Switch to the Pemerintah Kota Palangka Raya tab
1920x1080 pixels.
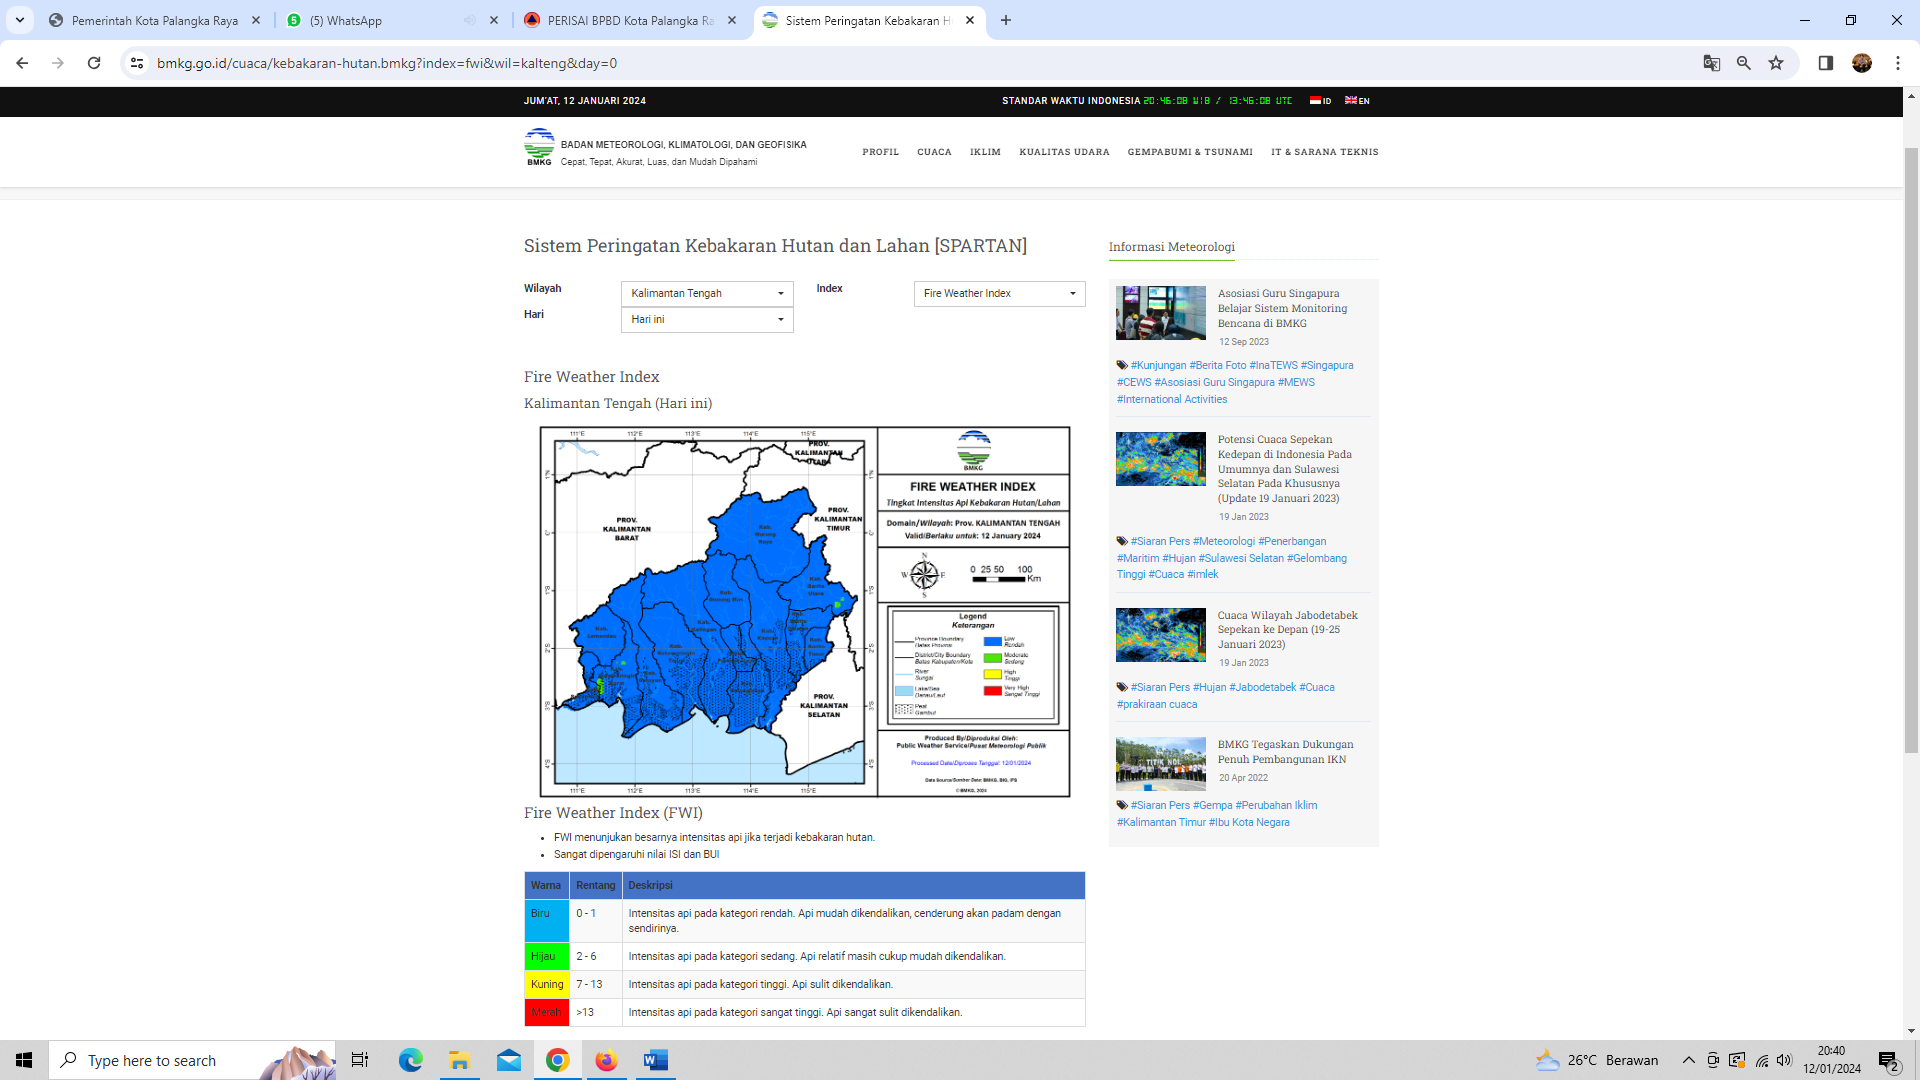pyautogui.click(x=155, y=20)
